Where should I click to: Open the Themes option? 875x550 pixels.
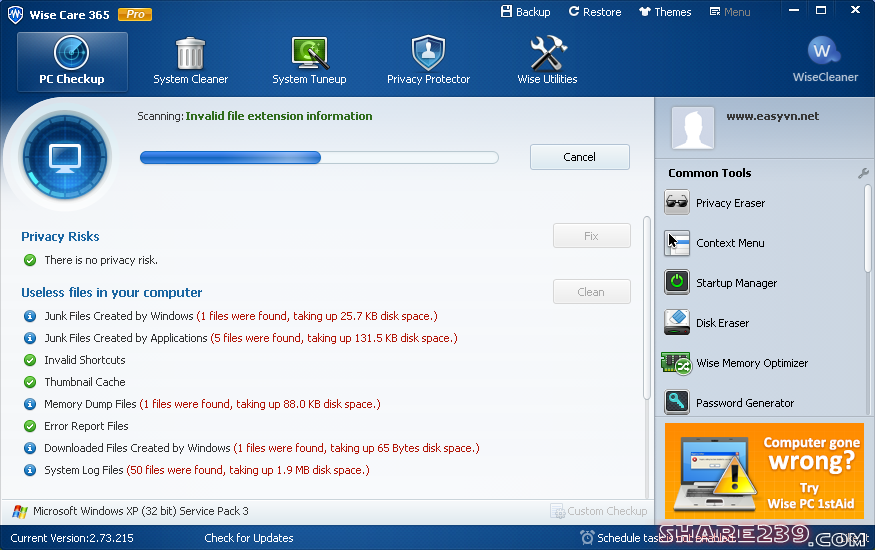tap(665, 12)
